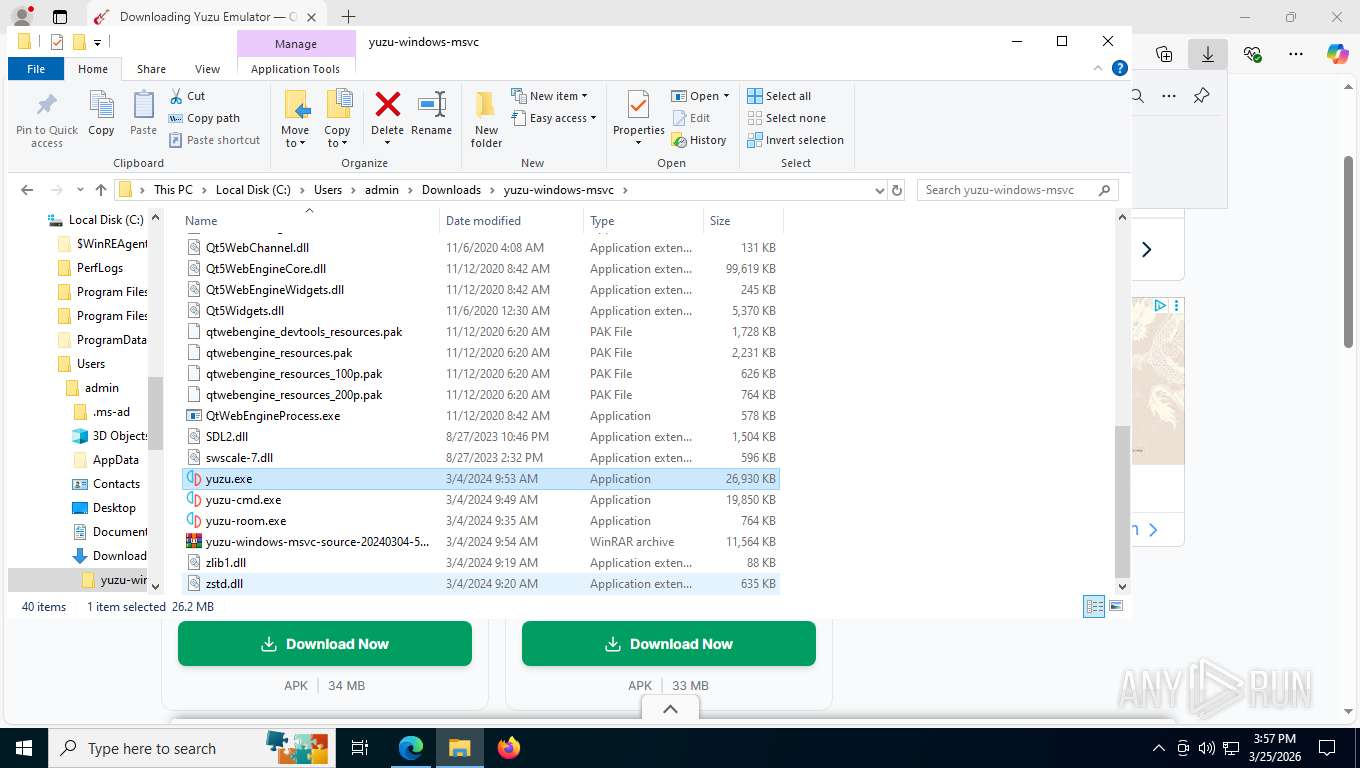The image size is (1360, 768).
Task: Open Firefox from the taskbar
Action: pos(509,747)
